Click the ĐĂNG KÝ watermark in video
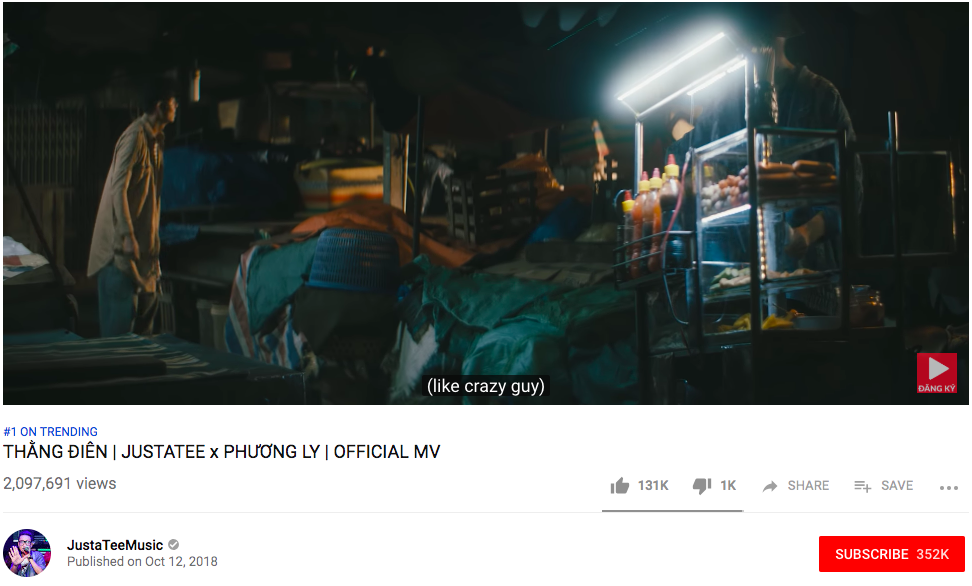The height and width of the screenshot is (586, 972). 937,373
